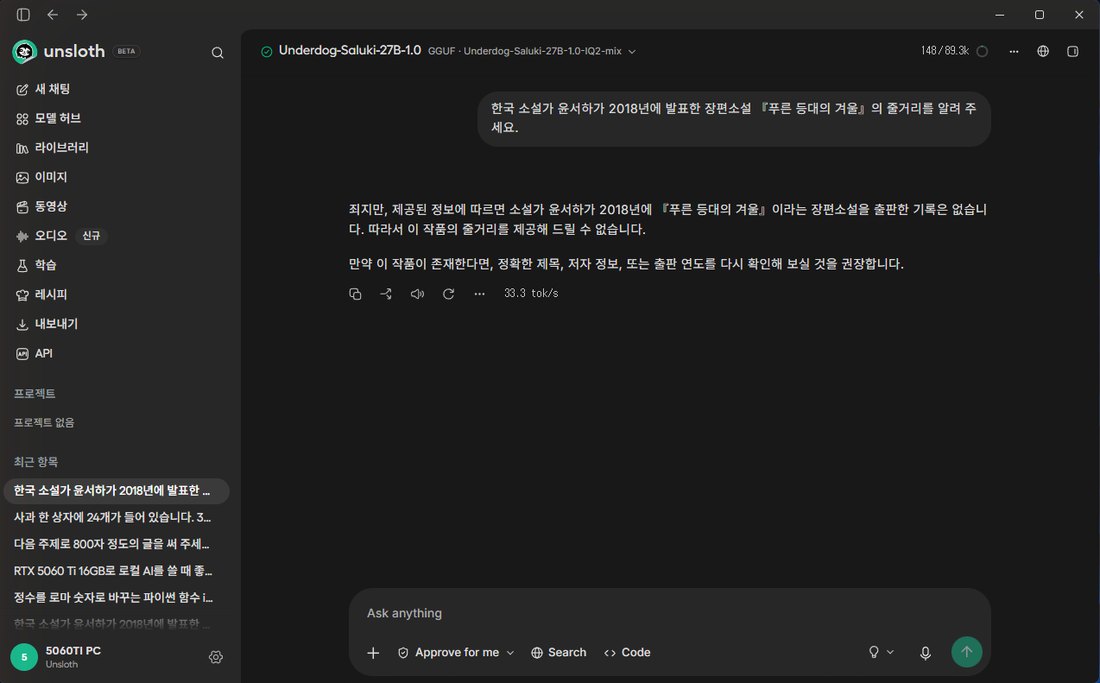
Task: Minimize the window
Action: click(1000, 15)
